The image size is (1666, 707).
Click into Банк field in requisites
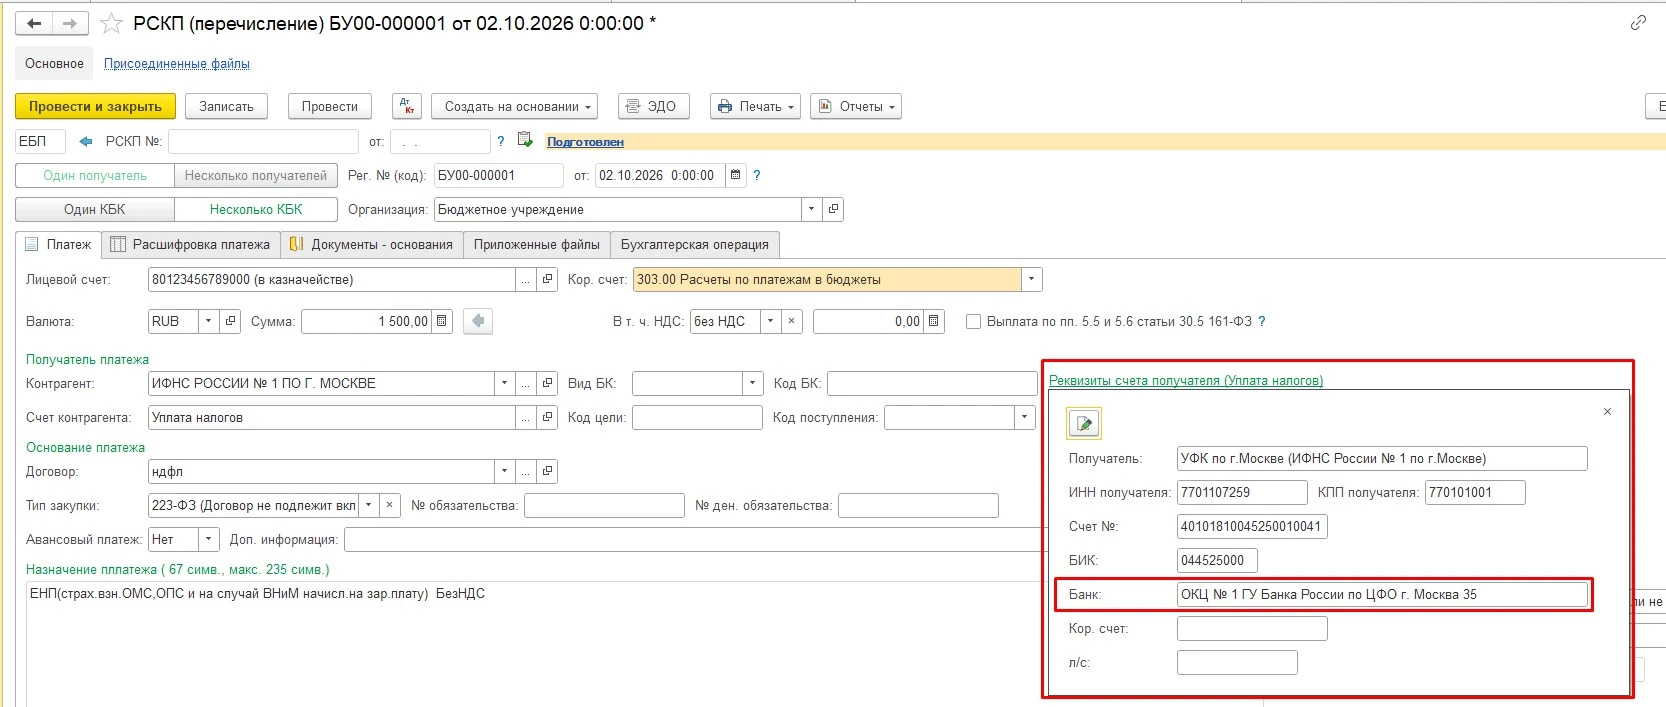click(1382, 594)
